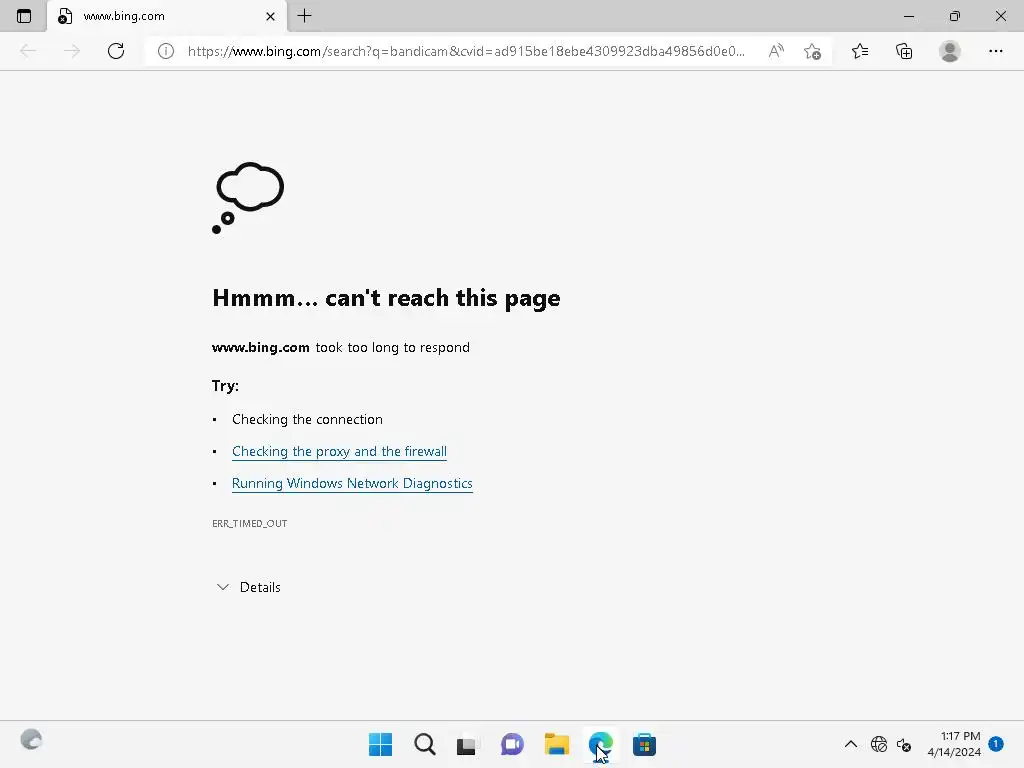
Task: Expand the Details section
Action: (248, 587)
